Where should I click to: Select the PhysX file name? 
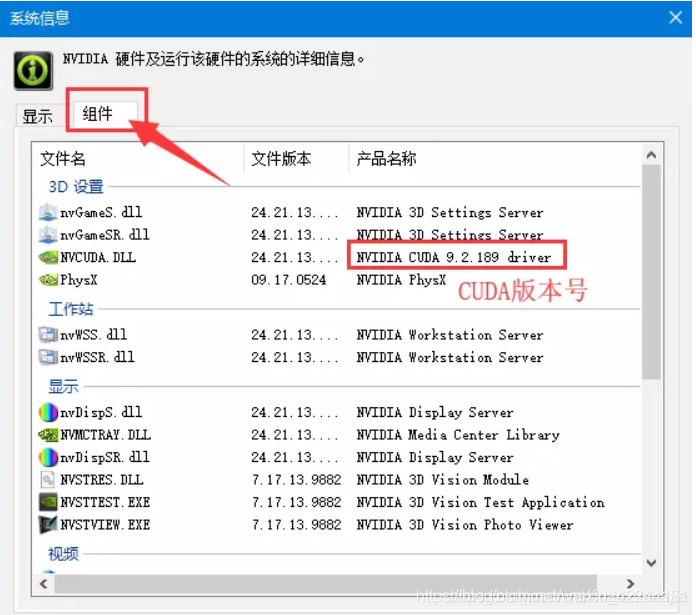tap(79, 280)
